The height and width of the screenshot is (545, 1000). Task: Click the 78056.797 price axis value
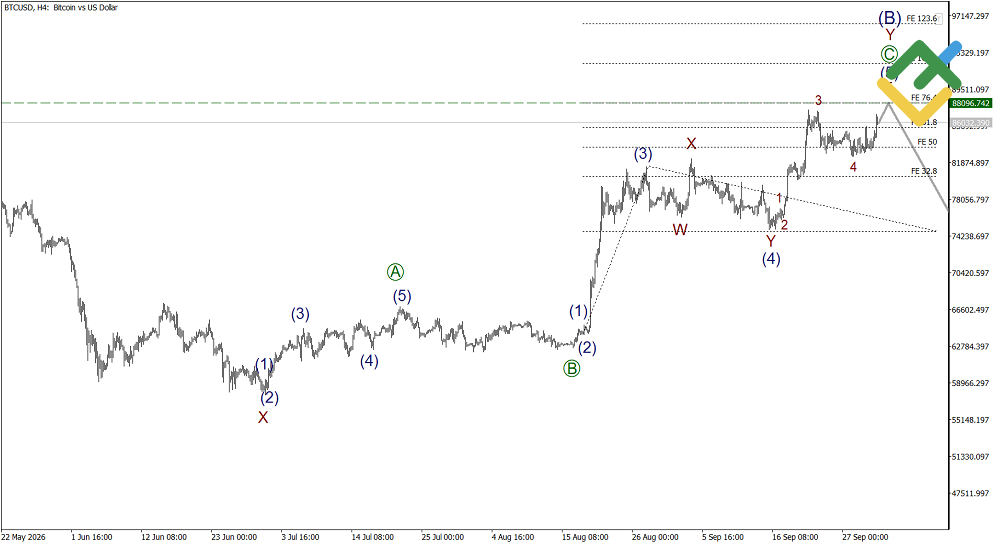tap(971, 200)
